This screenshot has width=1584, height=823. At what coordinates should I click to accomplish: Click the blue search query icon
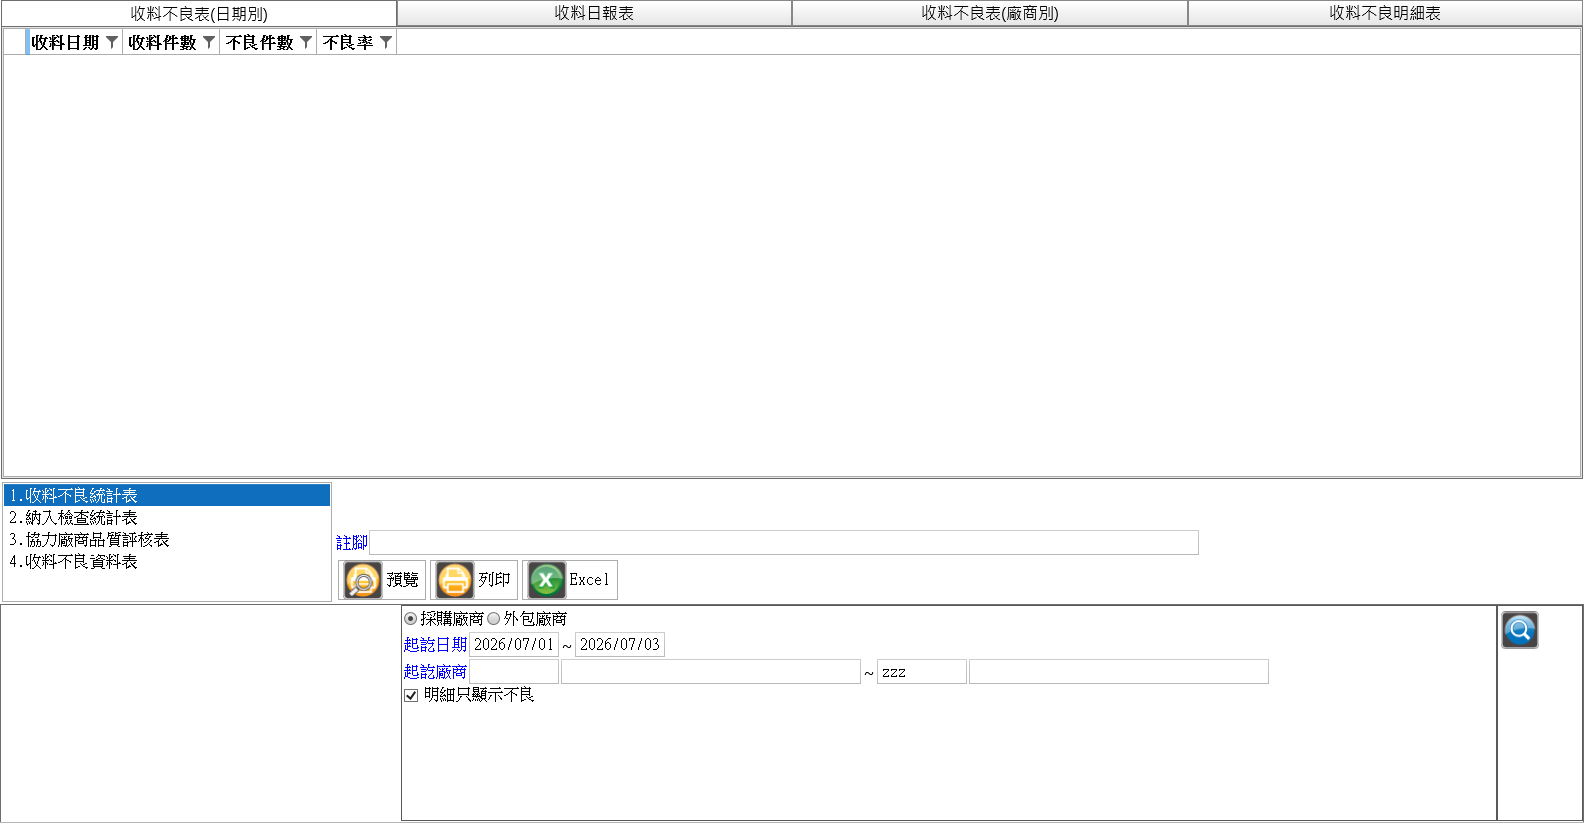(1520, 630)
